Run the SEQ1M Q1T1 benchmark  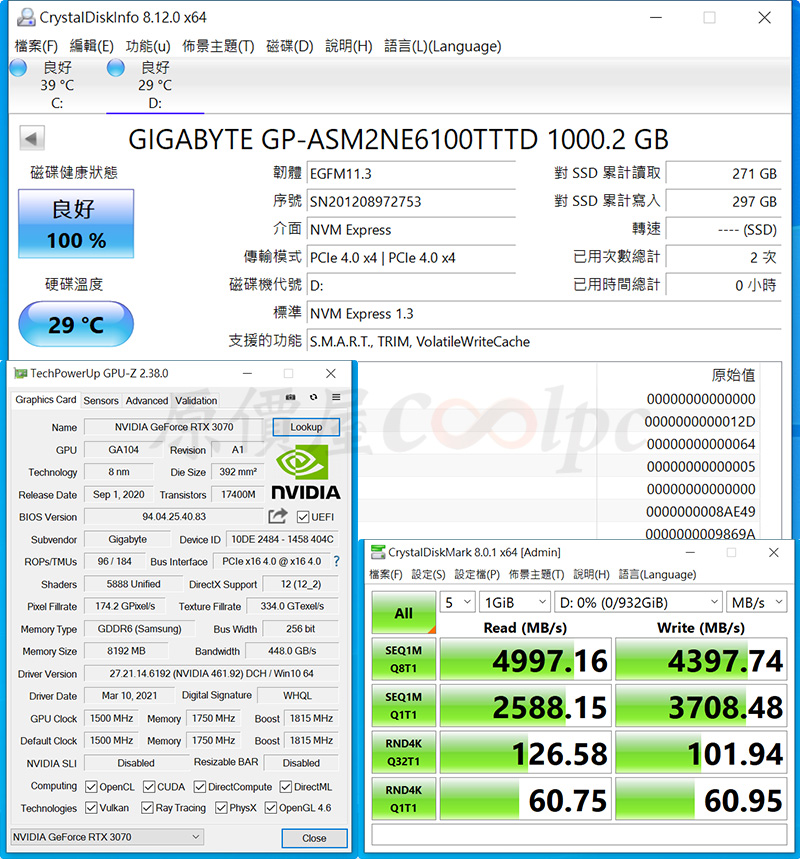[x=404, y=706]
